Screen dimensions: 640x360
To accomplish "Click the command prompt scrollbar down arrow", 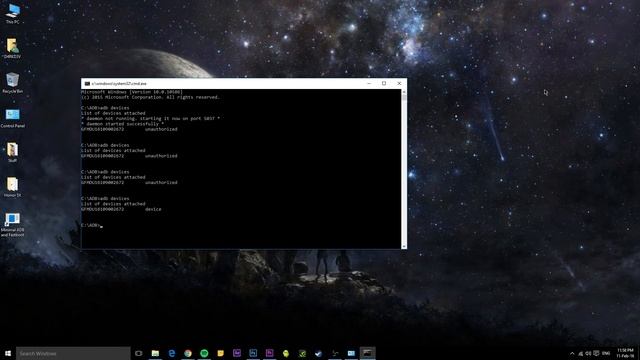I will pos(404,246).
